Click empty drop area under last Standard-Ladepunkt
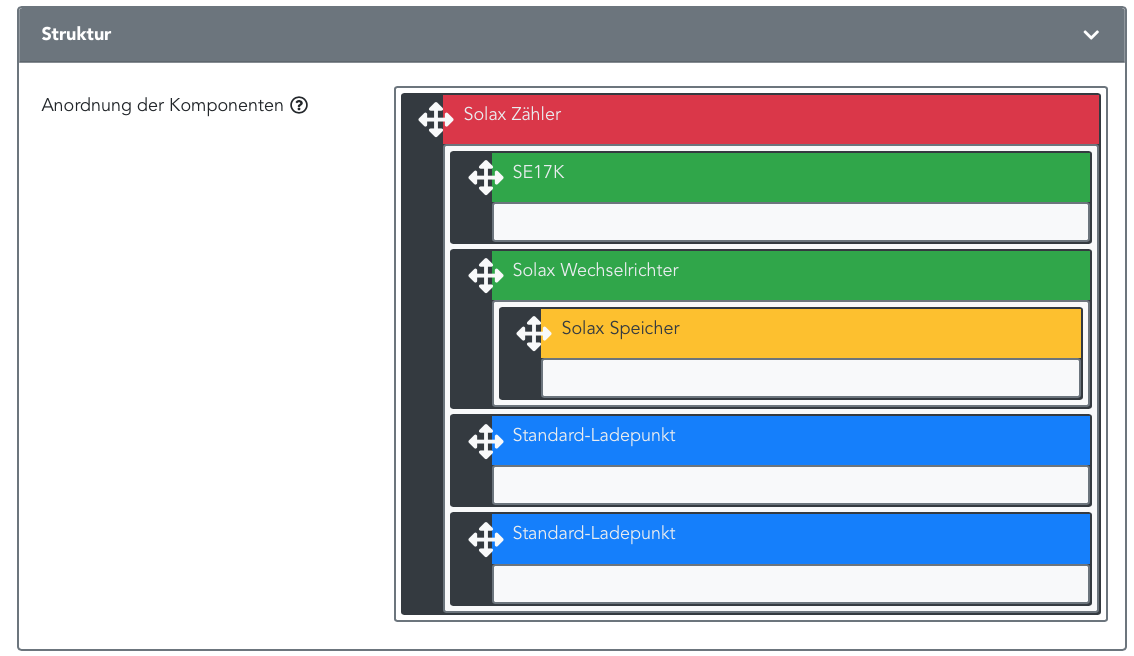 click(x=791, y=584)
